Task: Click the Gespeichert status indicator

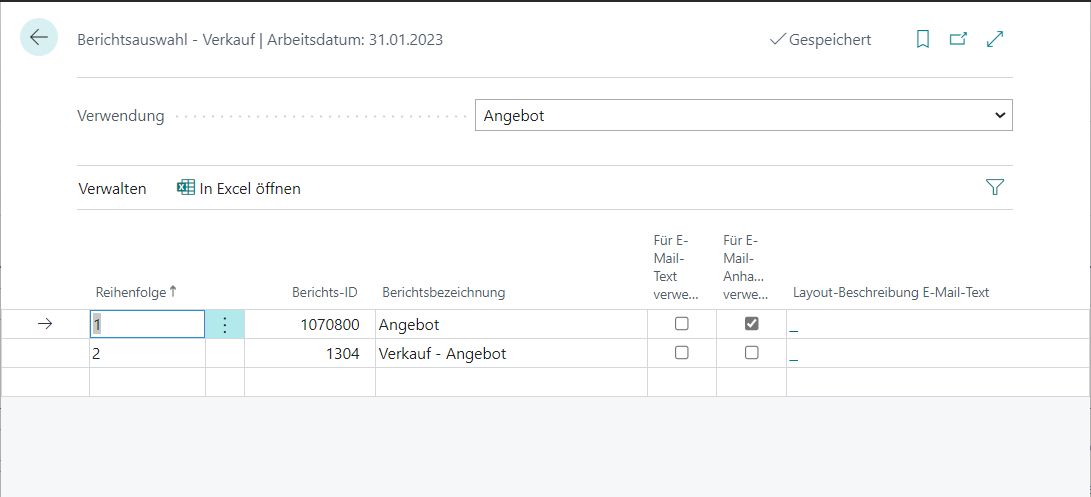Action: pos(820,40)
